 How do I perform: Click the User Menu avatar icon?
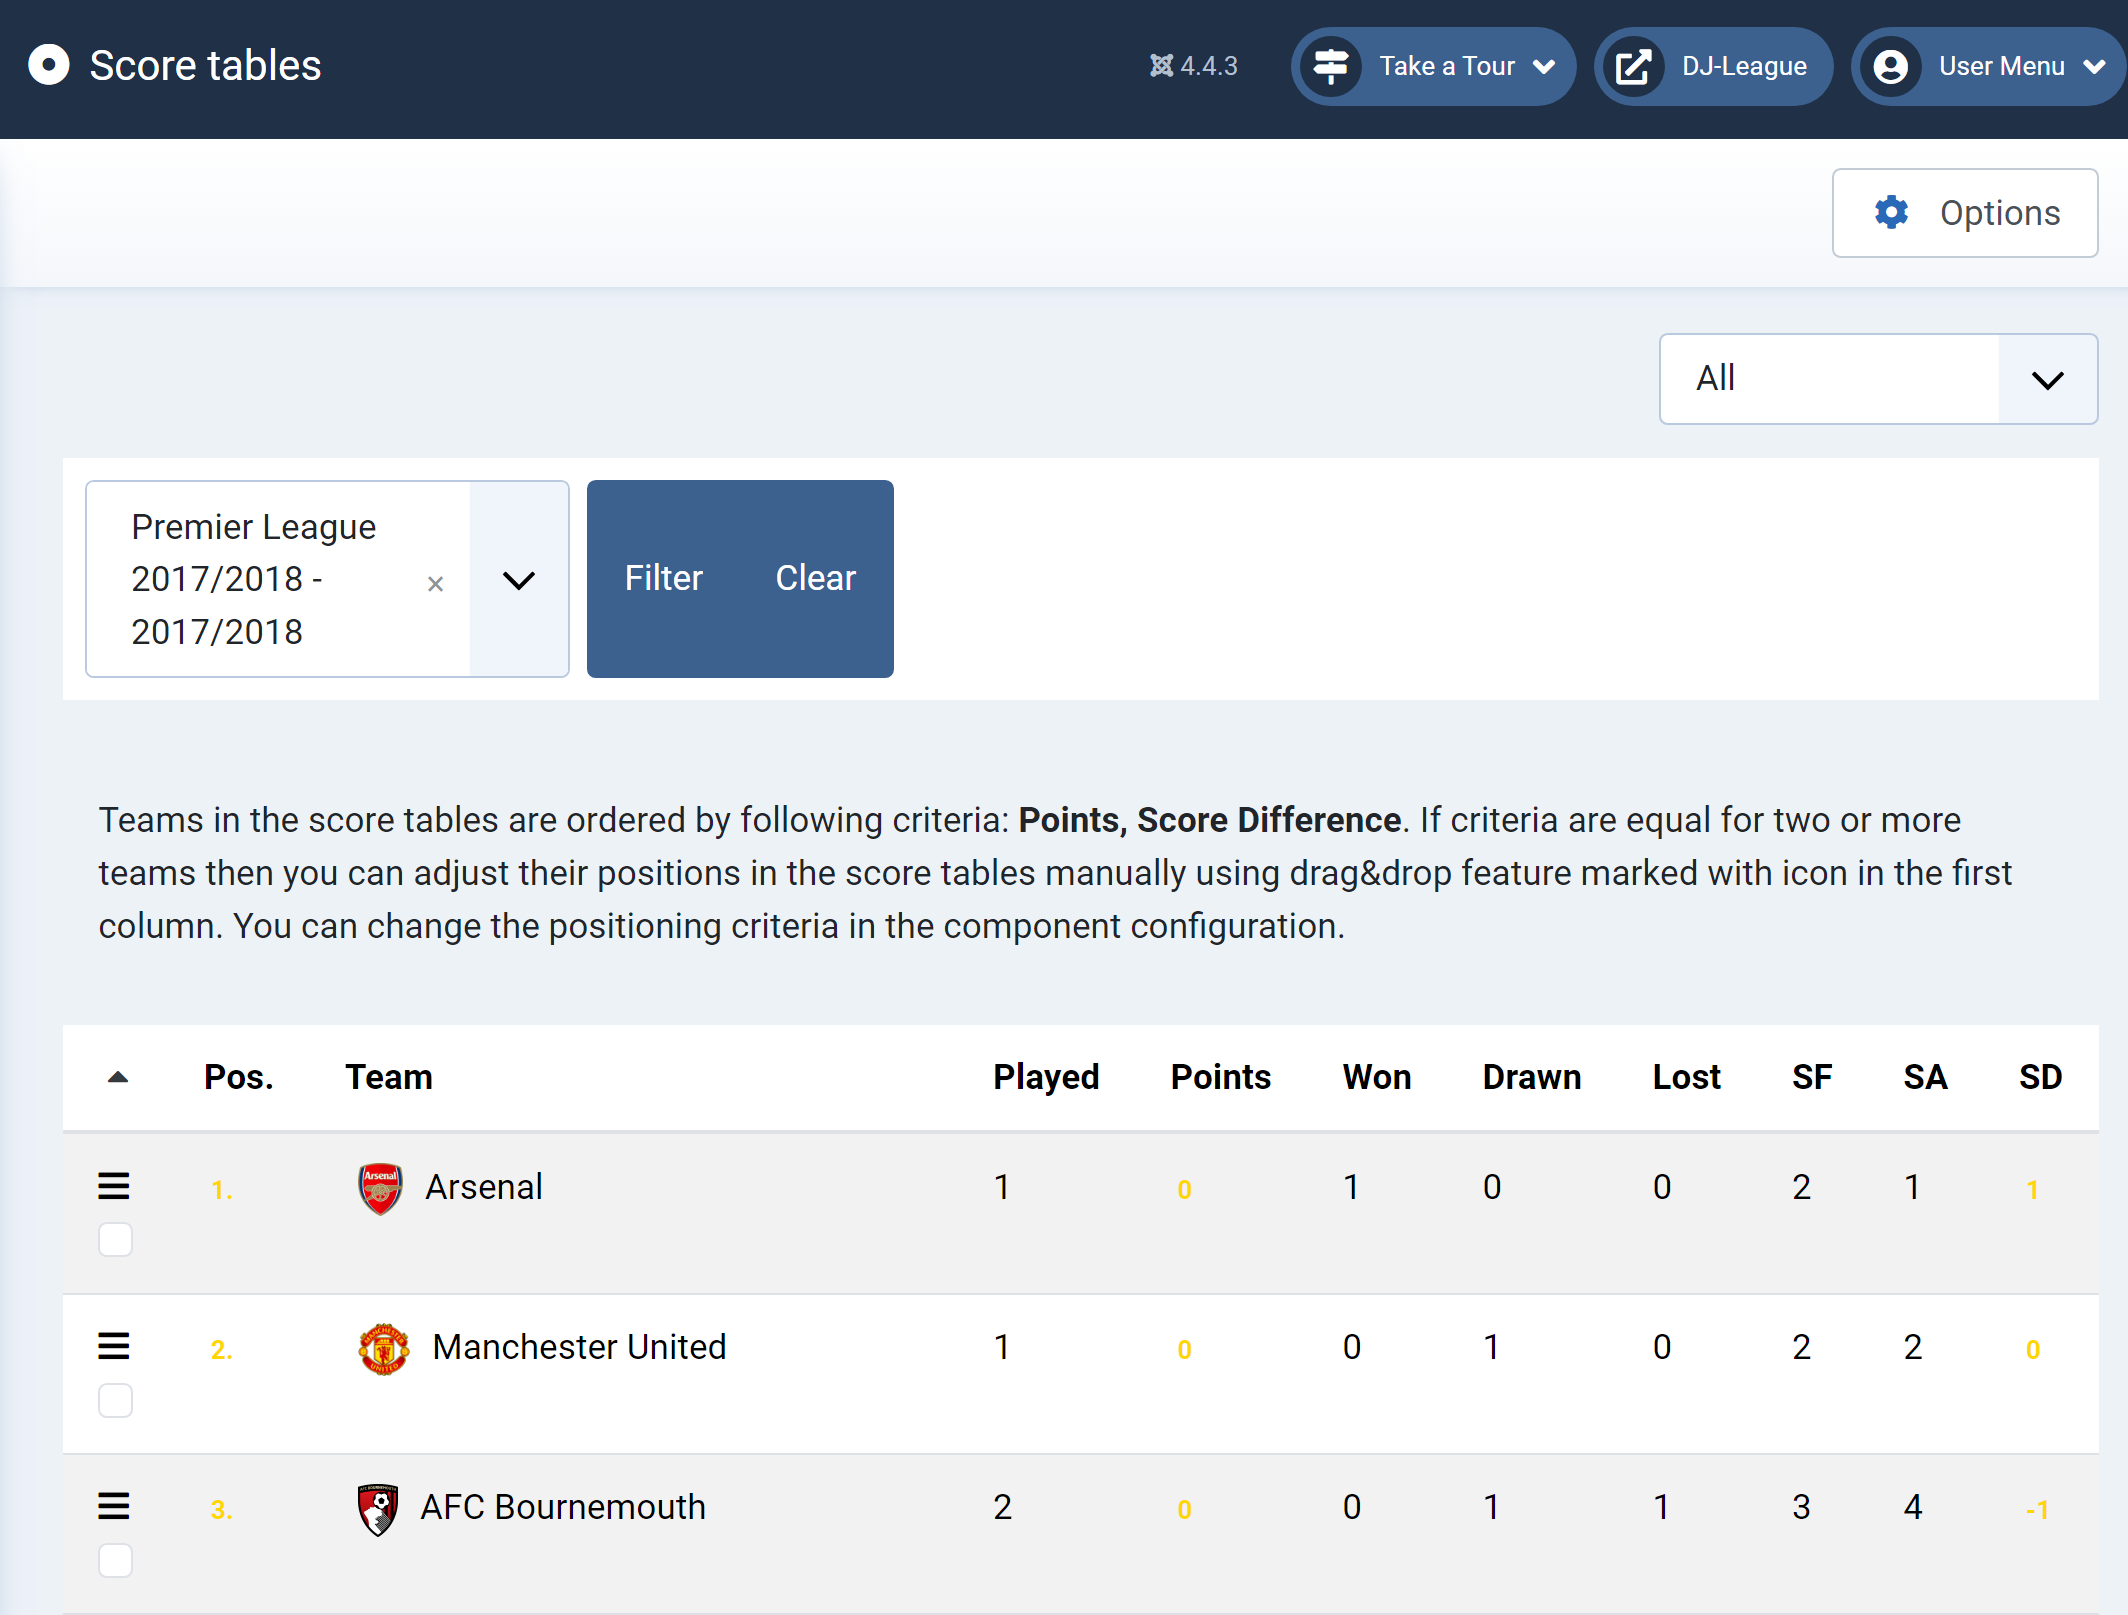1891,66
